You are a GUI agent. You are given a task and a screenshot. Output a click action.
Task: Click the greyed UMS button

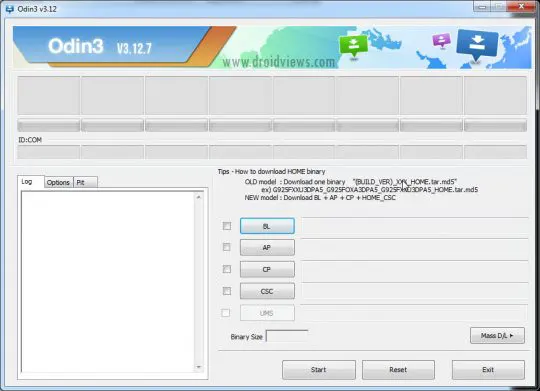pyautogui.click(x=267, y=313)
